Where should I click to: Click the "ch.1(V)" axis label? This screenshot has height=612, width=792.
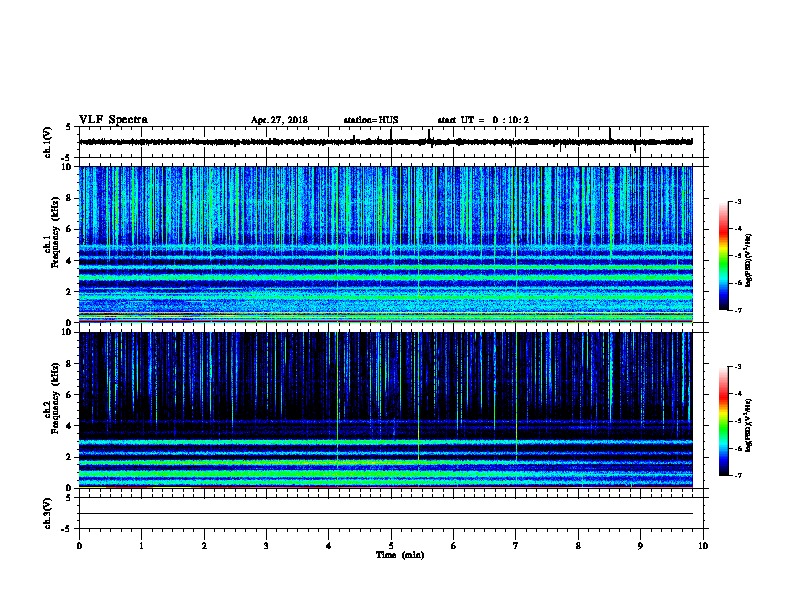pos(48,142)
